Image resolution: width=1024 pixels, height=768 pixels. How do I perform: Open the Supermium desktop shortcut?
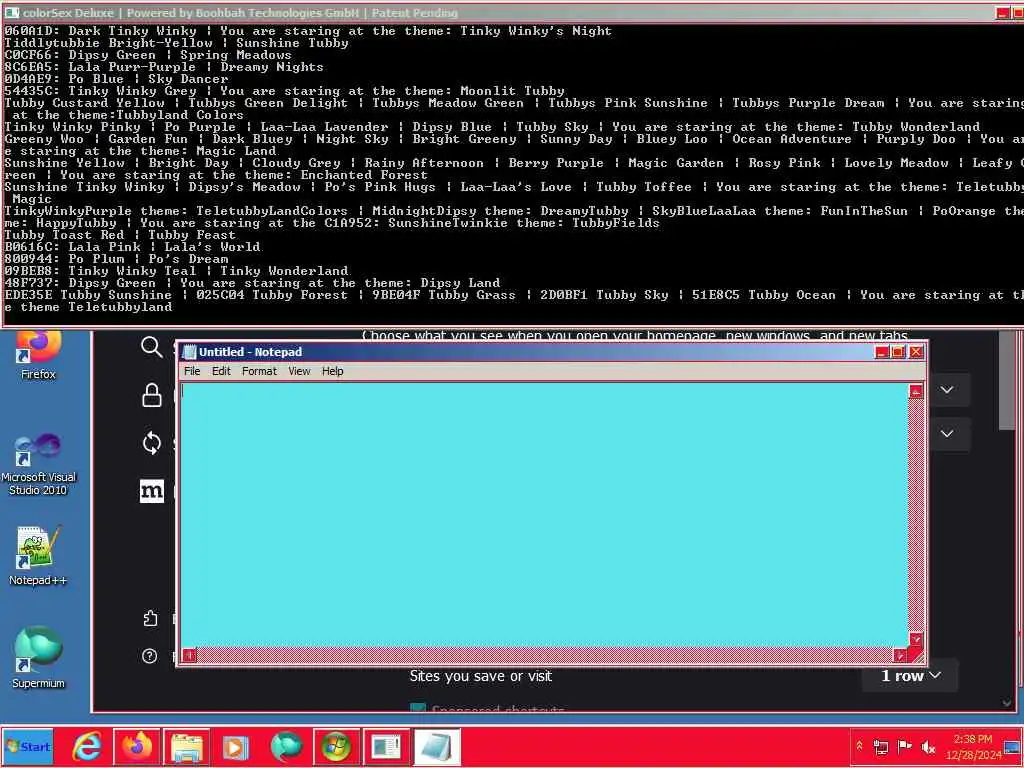coord(38,658)
